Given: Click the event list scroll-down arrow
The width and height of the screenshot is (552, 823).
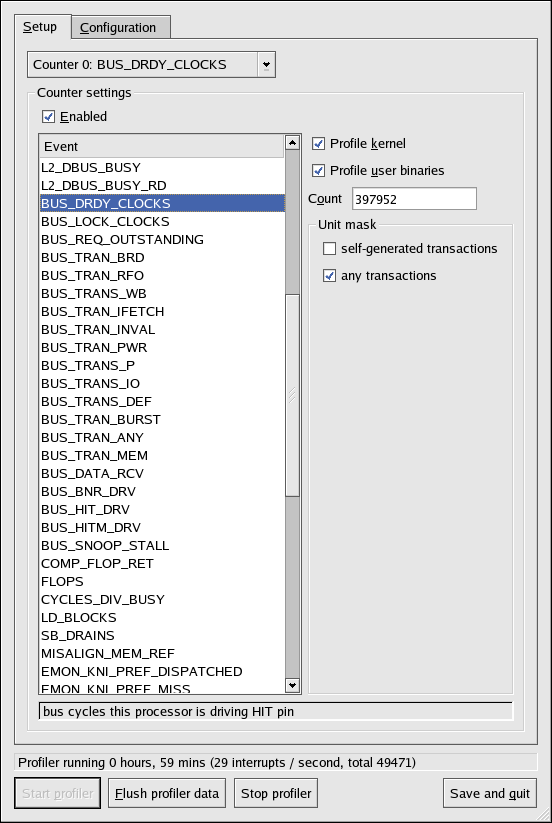Looking at the screenshot, I should (x=292, y=684).
